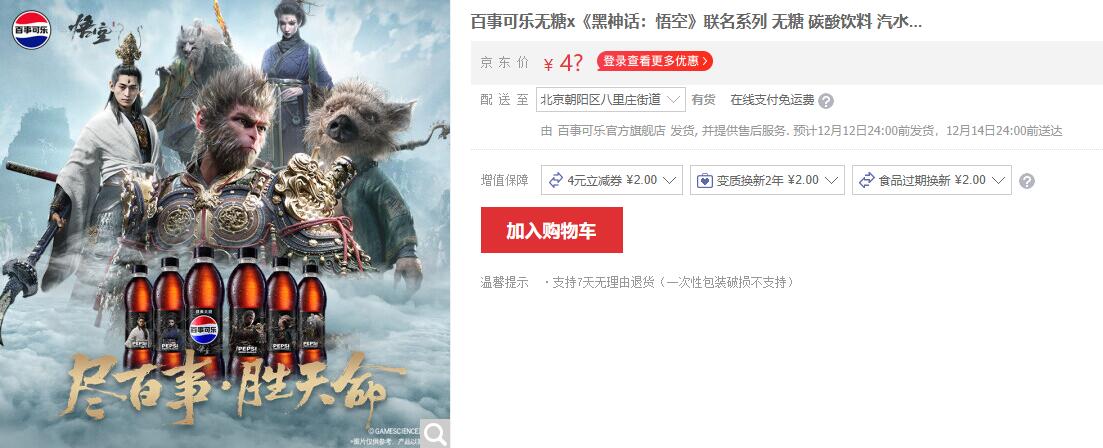Click the bag icon in 变质换新2年 option
Screen dimensions: 1103x448
(705, 180)
